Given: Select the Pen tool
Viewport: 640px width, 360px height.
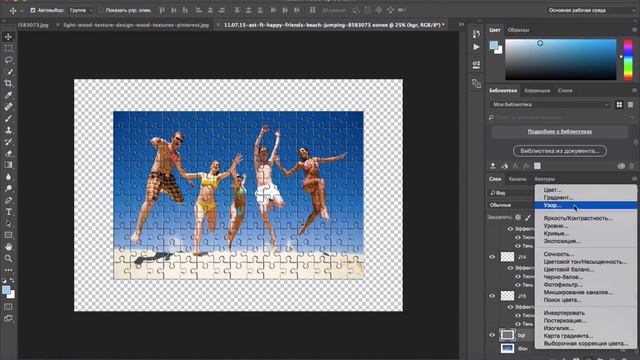Looking at the screenshot, I should [8, 200].
